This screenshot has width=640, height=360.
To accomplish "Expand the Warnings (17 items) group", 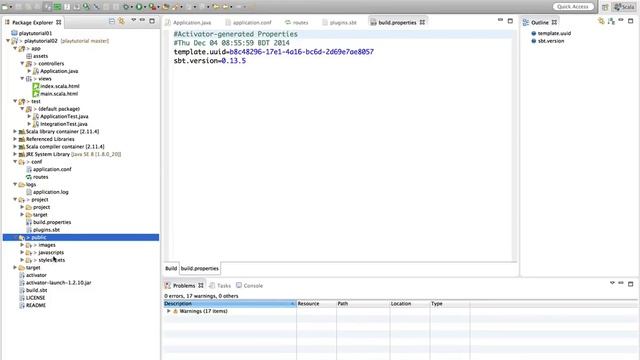I will (x=169, y=311).
